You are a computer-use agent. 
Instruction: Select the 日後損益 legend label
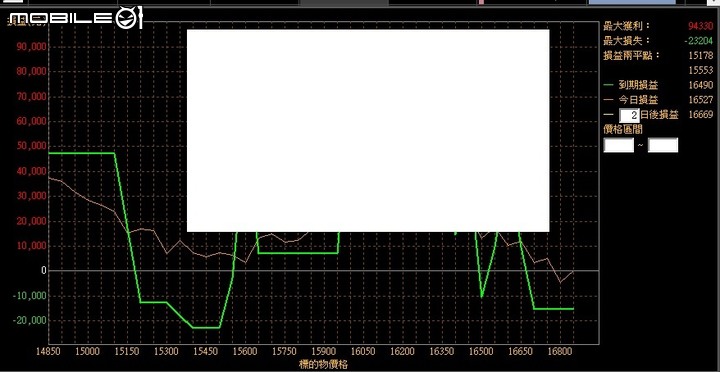click(x=659, y=115)
